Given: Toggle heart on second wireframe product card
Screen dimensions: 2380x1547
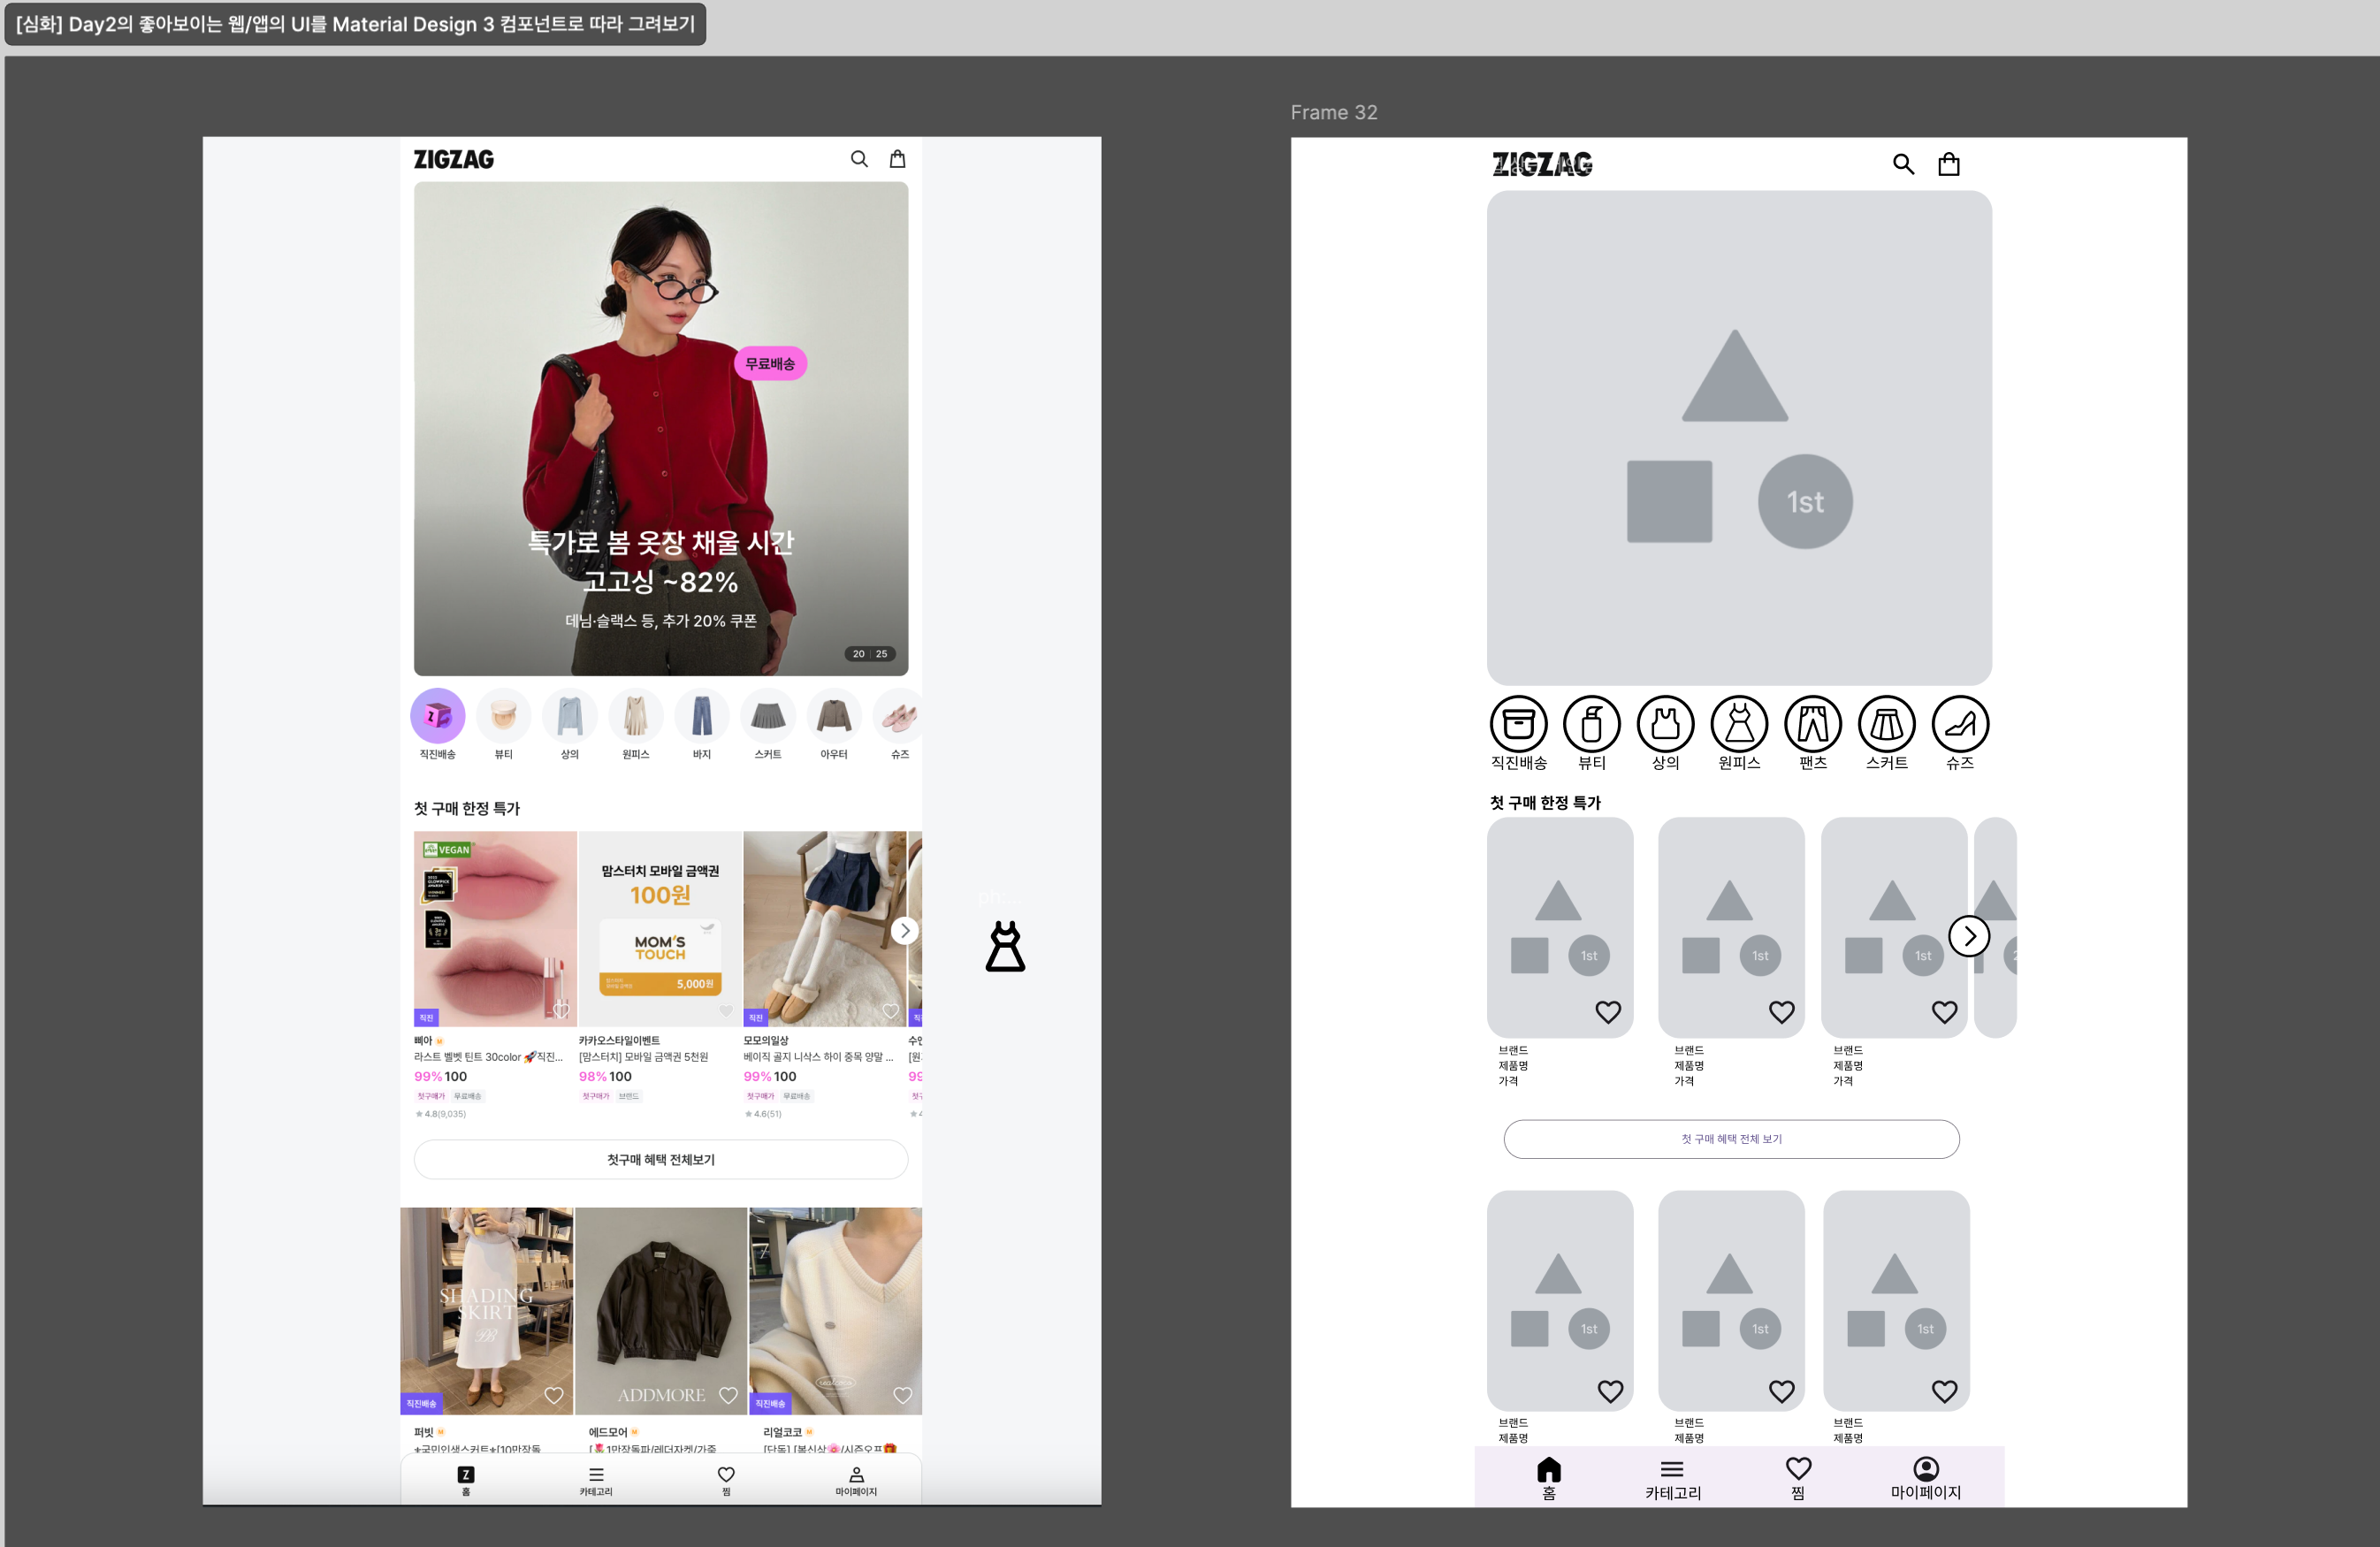Looking at the screenshot, I should point(1781,1012).
